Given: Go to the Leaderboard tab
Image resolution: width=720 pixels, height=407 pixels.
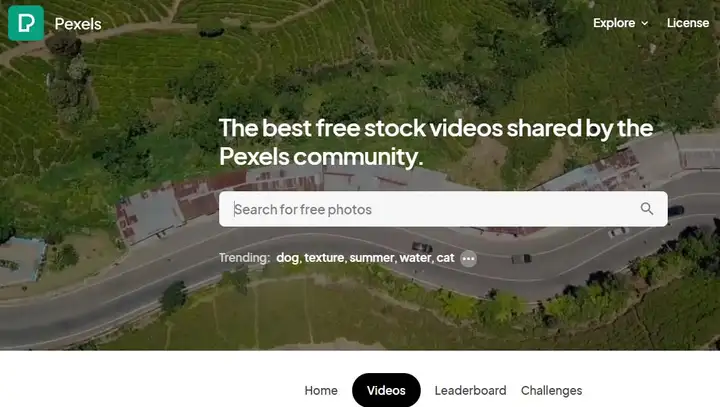Looking at the screenshot, I should pos(470,390).
